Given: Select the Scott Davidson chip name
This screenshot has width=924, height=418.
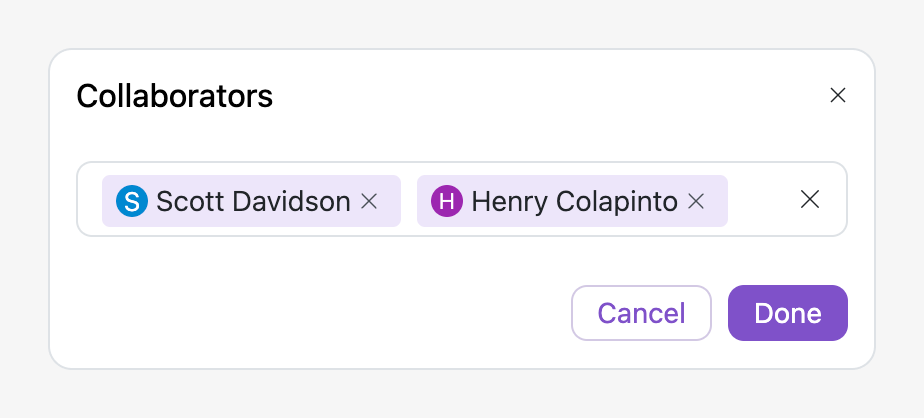Looking at the screenshot, I should (x=253, y=201).
